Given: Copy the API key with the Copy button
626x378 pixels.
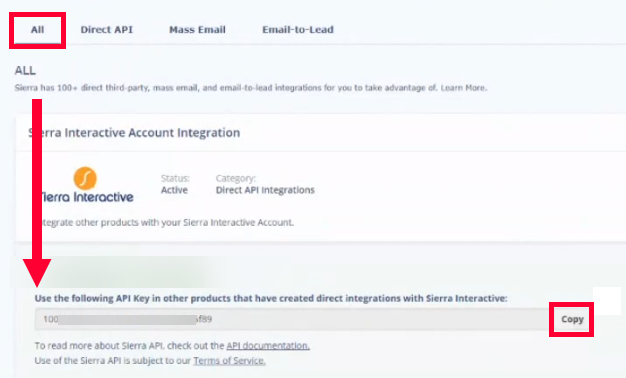Looking at the screenshot, I should (x=572, y=319).
